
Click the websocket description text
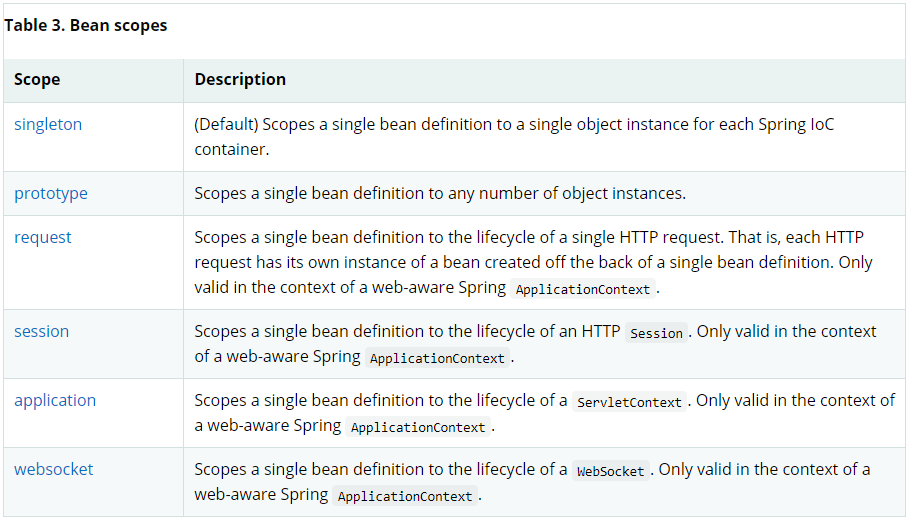click(380, 470)
